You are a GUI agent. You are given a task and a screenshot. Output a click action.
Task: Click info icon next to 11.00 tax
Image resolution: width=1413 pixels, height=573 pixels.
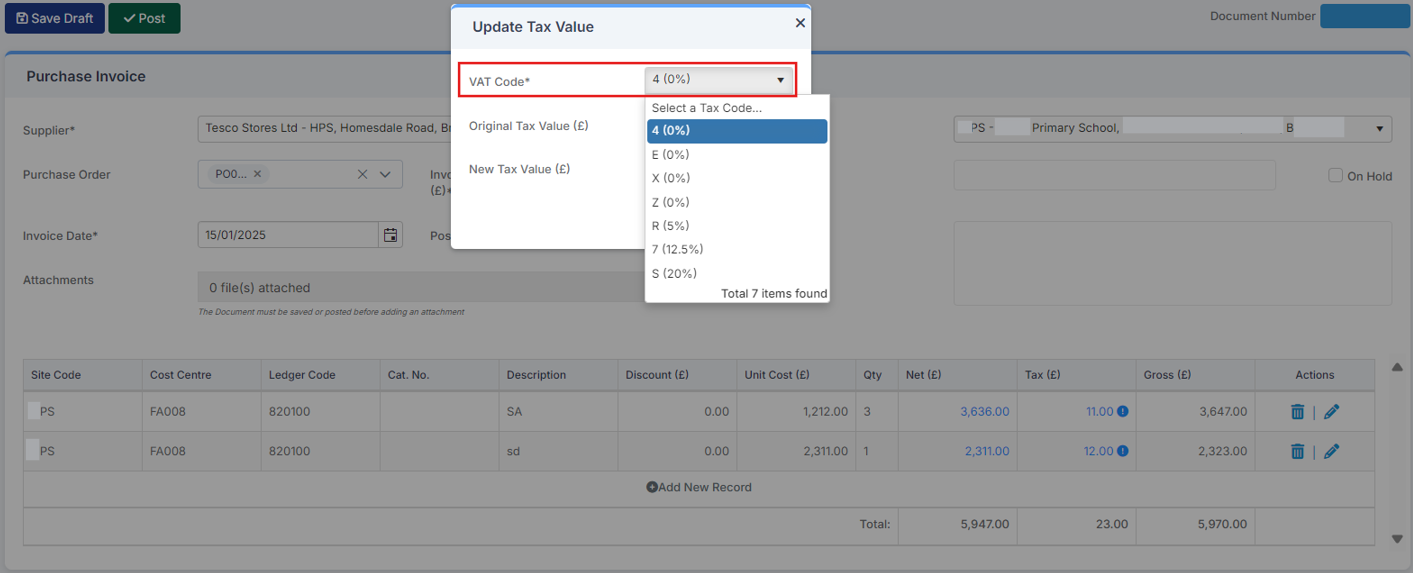[1122, 411]
